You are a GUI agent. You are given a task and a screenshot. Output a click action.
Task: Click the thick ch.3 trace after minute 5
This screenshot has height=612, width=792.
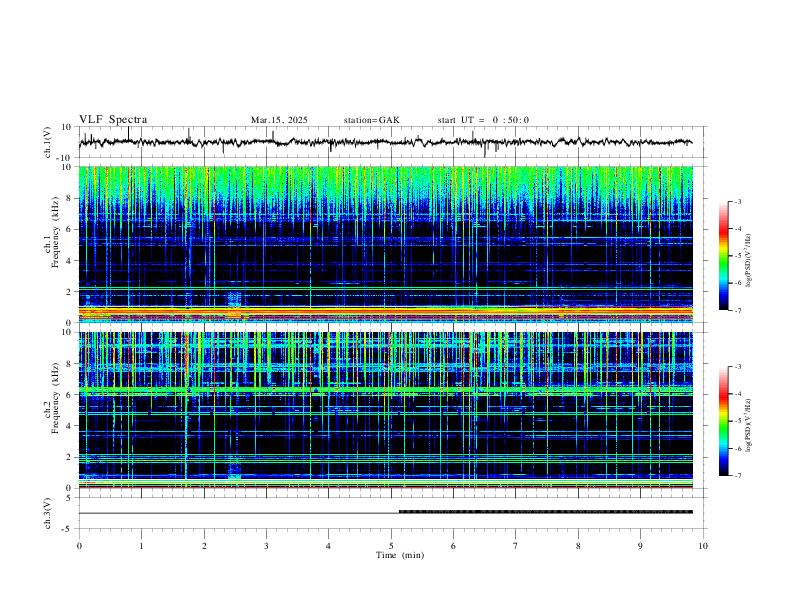tap(546, 512)
